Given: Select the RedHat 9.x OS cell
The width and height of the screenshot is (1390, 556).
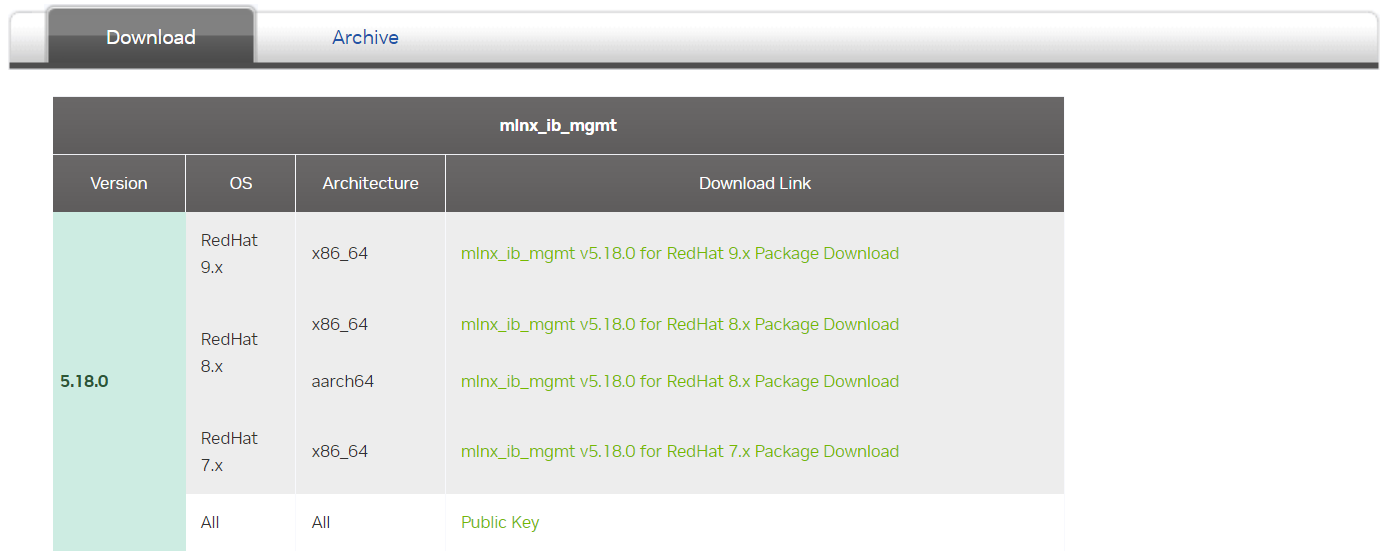Looking at the screenshot, I should click(x=241, y=254).
